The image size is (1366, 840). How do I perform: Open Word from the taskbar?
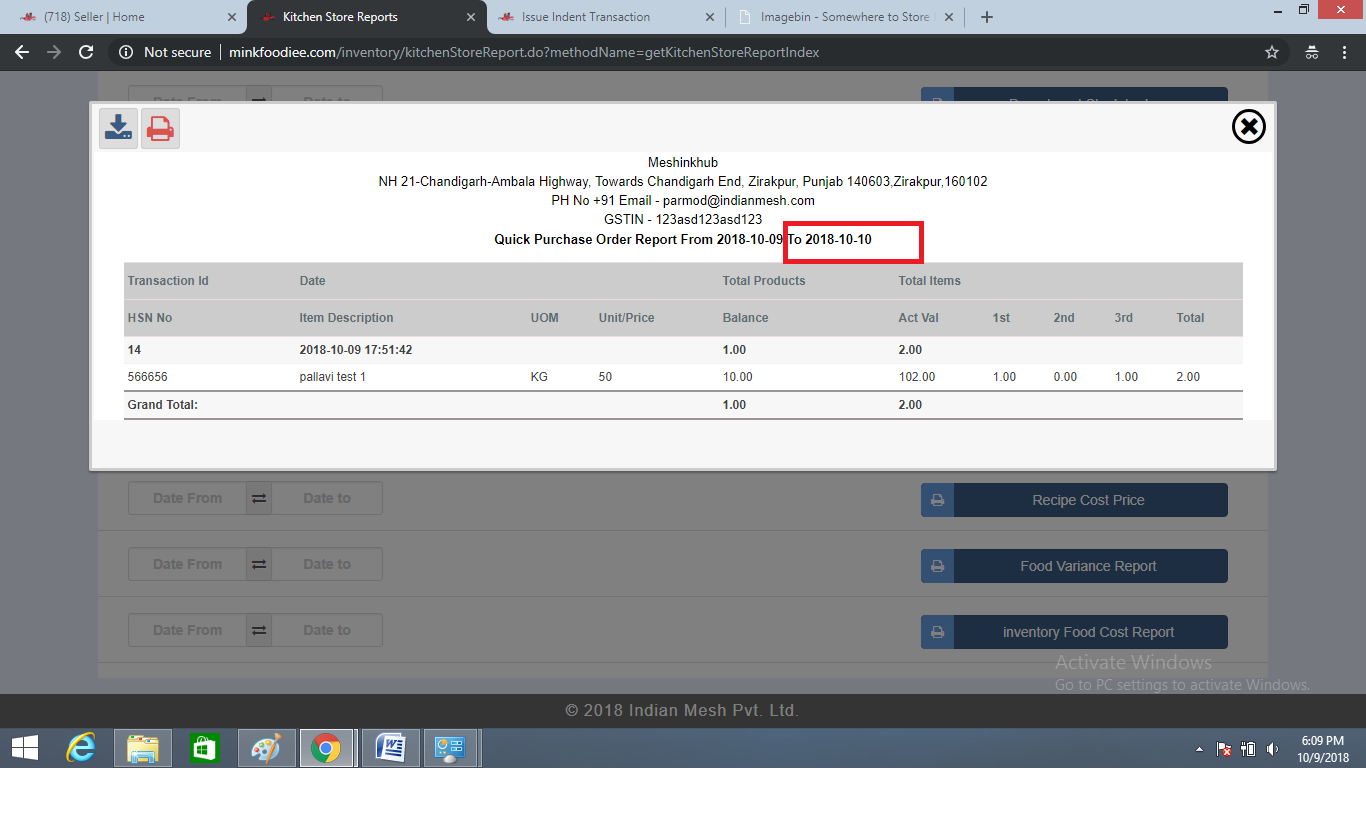pyautogui.click(x=390, y=748)
